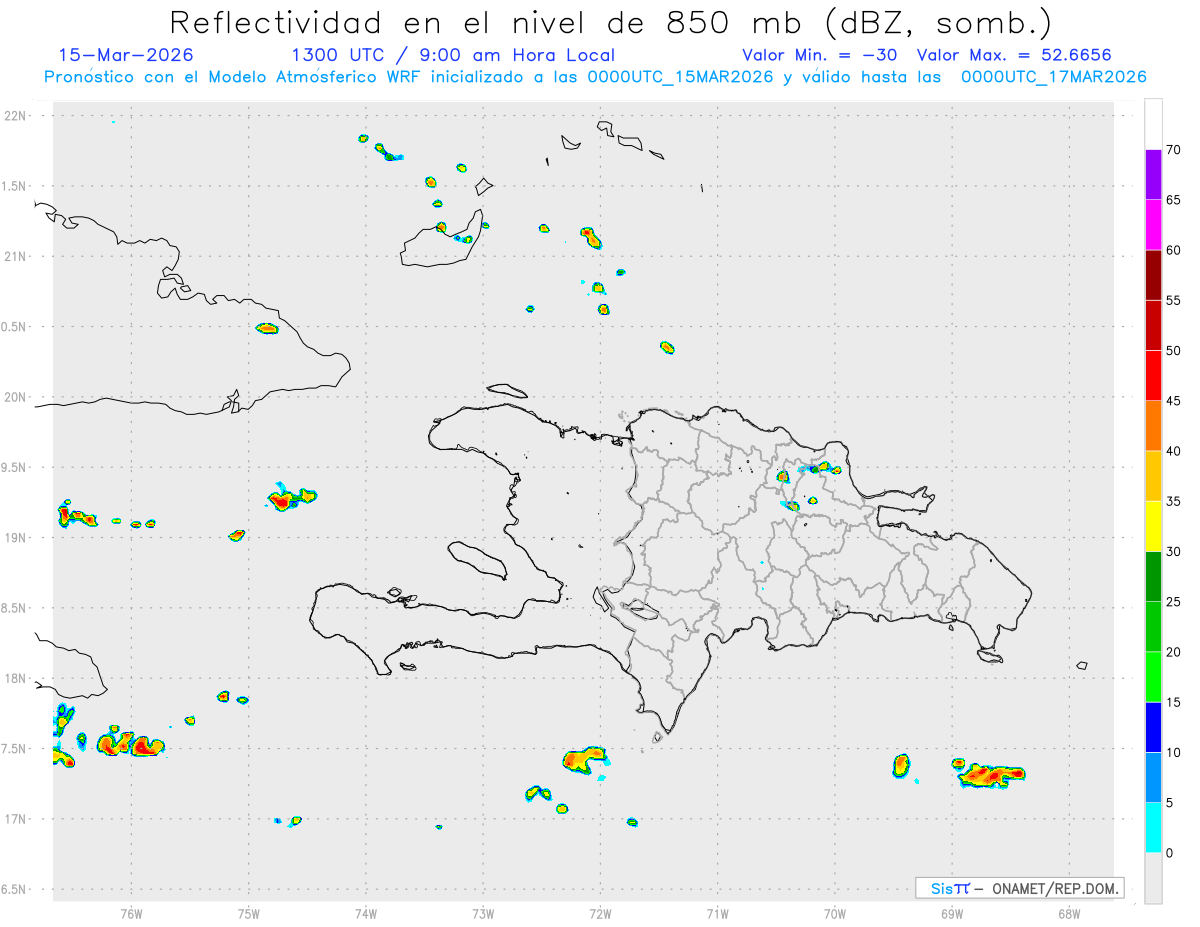Pick the dark green 25–30 dBZ colorbar segment
The image size is (1200, 927).
tap(1153, 577)
